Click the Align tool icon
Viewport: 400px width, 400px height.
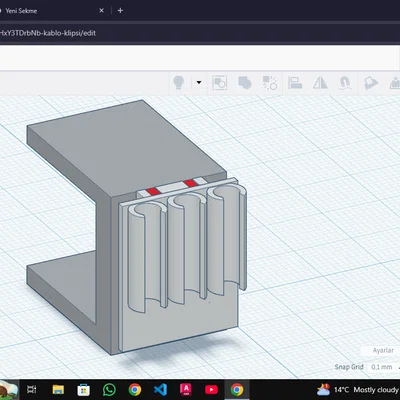(x=295, y=83)
